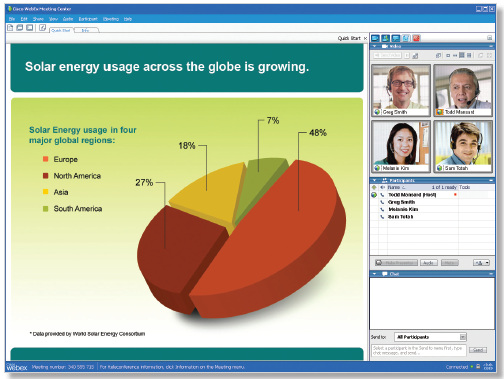This screenshot has height=379, width=504.
Task: Click the chat message input field
Action: (419, 350)
